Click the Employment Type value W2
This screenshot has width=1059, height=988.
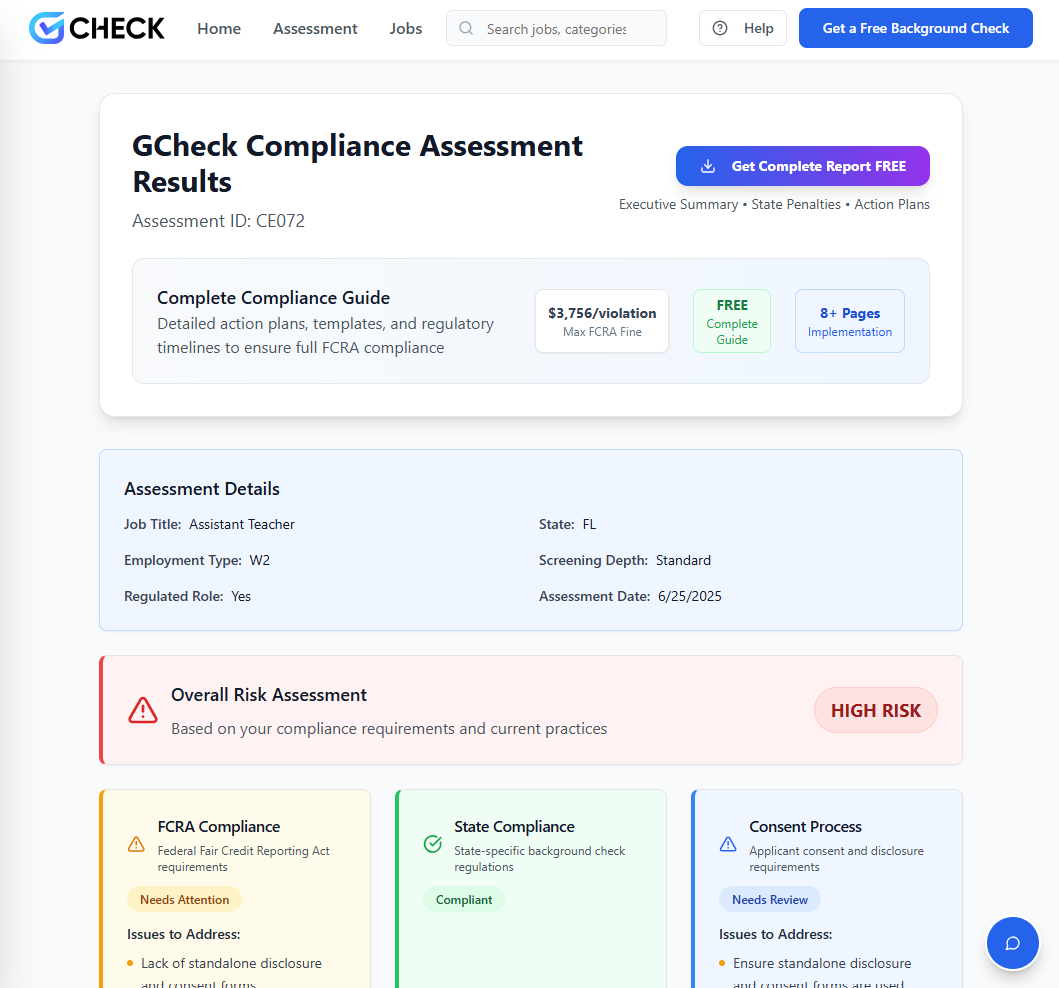(x=260, y=560)
